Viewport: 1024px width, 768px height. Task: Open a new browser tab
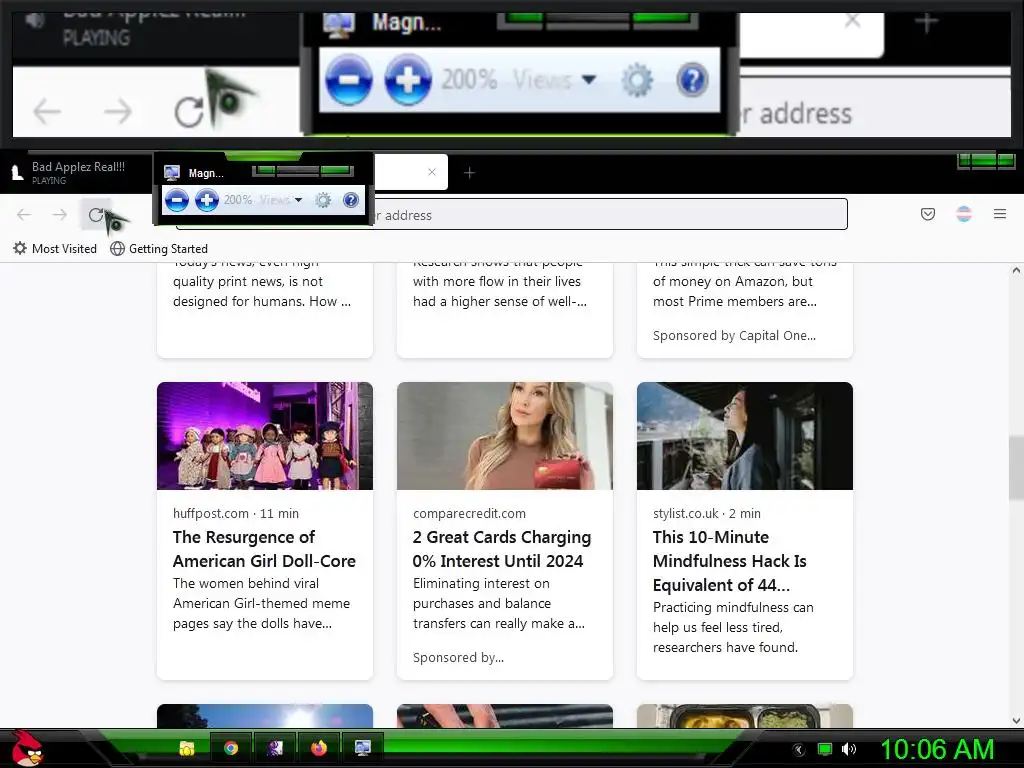469,172
